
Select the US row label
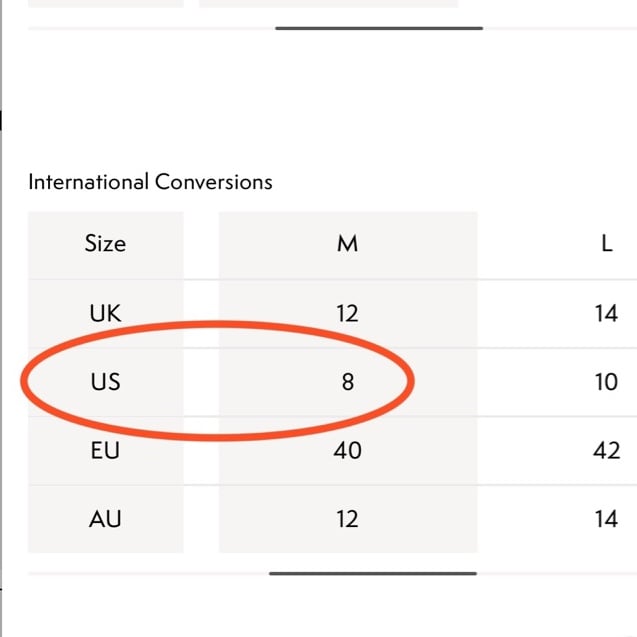105,381
